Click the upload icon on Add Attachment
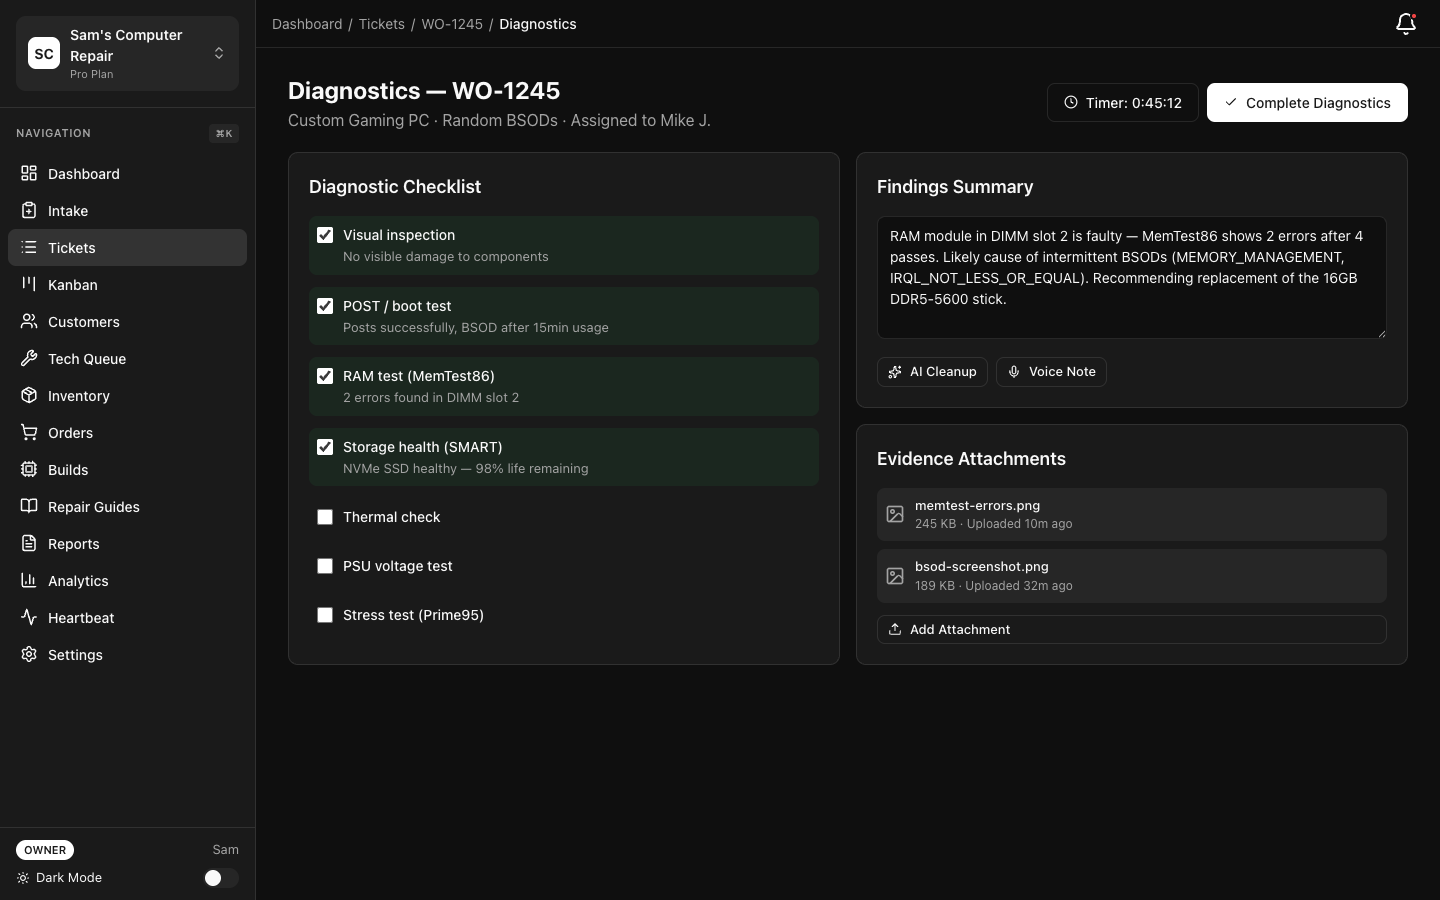This screenshot has height=900, width=1440. pos(894,629)
